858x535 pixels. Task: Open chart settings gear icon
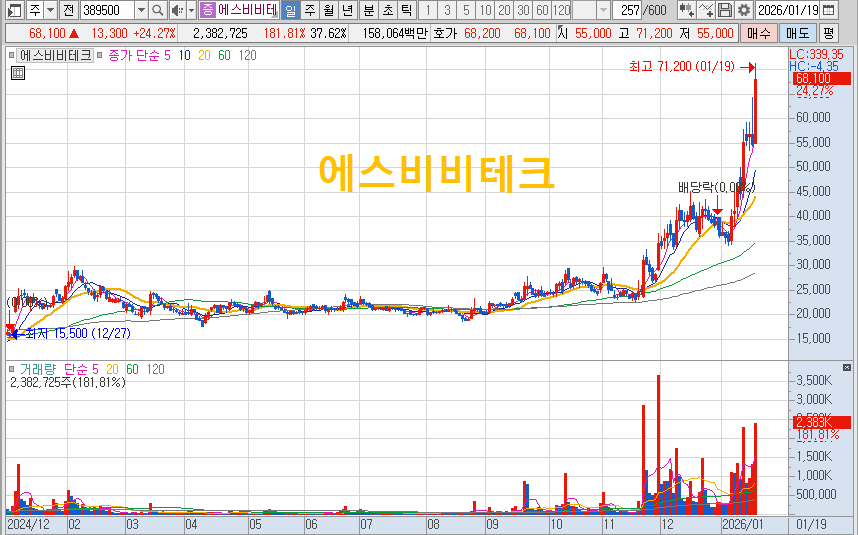tap(743, 10)
